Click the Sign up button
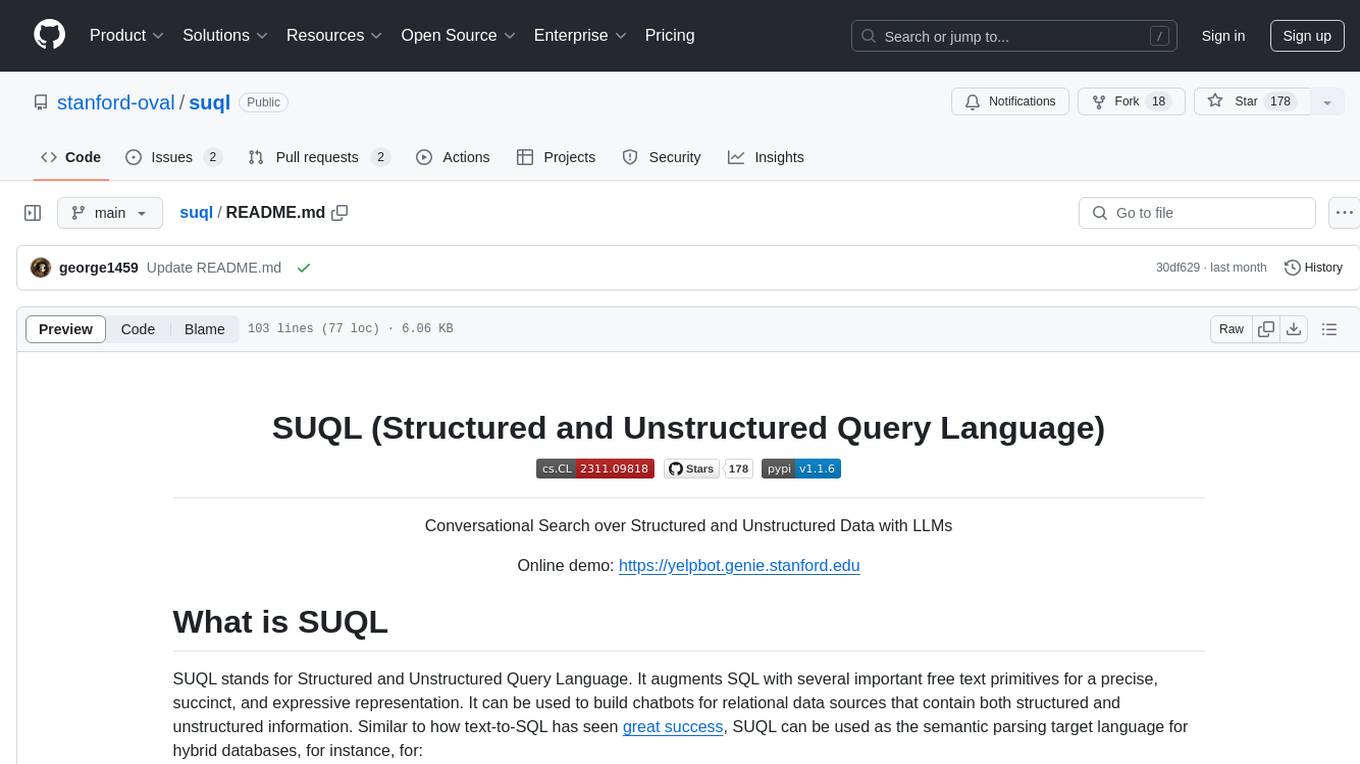 coord(1307,36)
